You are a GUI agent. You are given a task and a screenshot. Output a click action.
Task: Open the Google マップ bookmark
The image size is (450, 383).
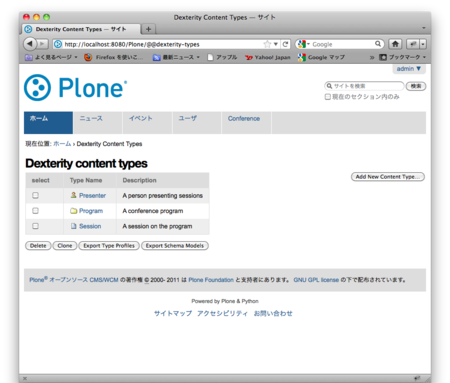pyautogui.click(x=321, y=57)
